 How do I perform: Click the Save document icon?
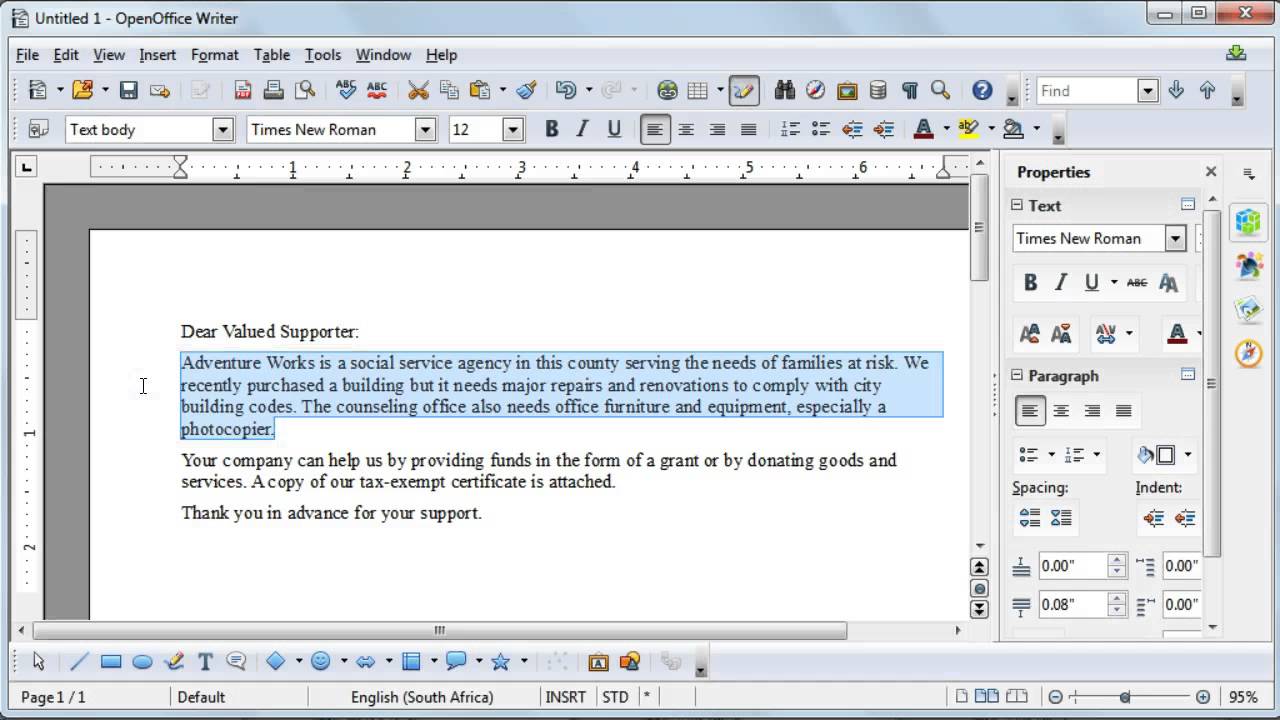(x=128, y=91)
